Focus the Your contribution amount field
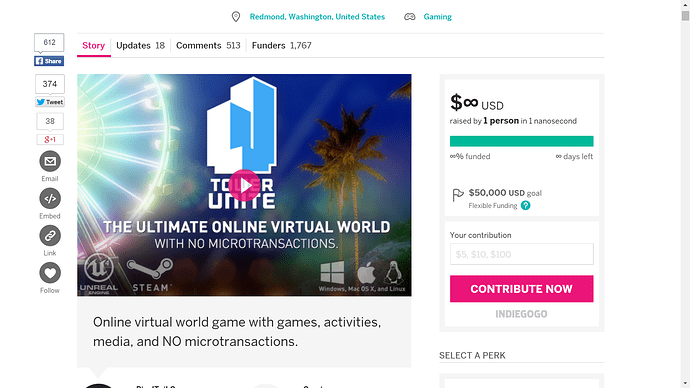Viewport: 690px width, 388px height. pos(521,254)
